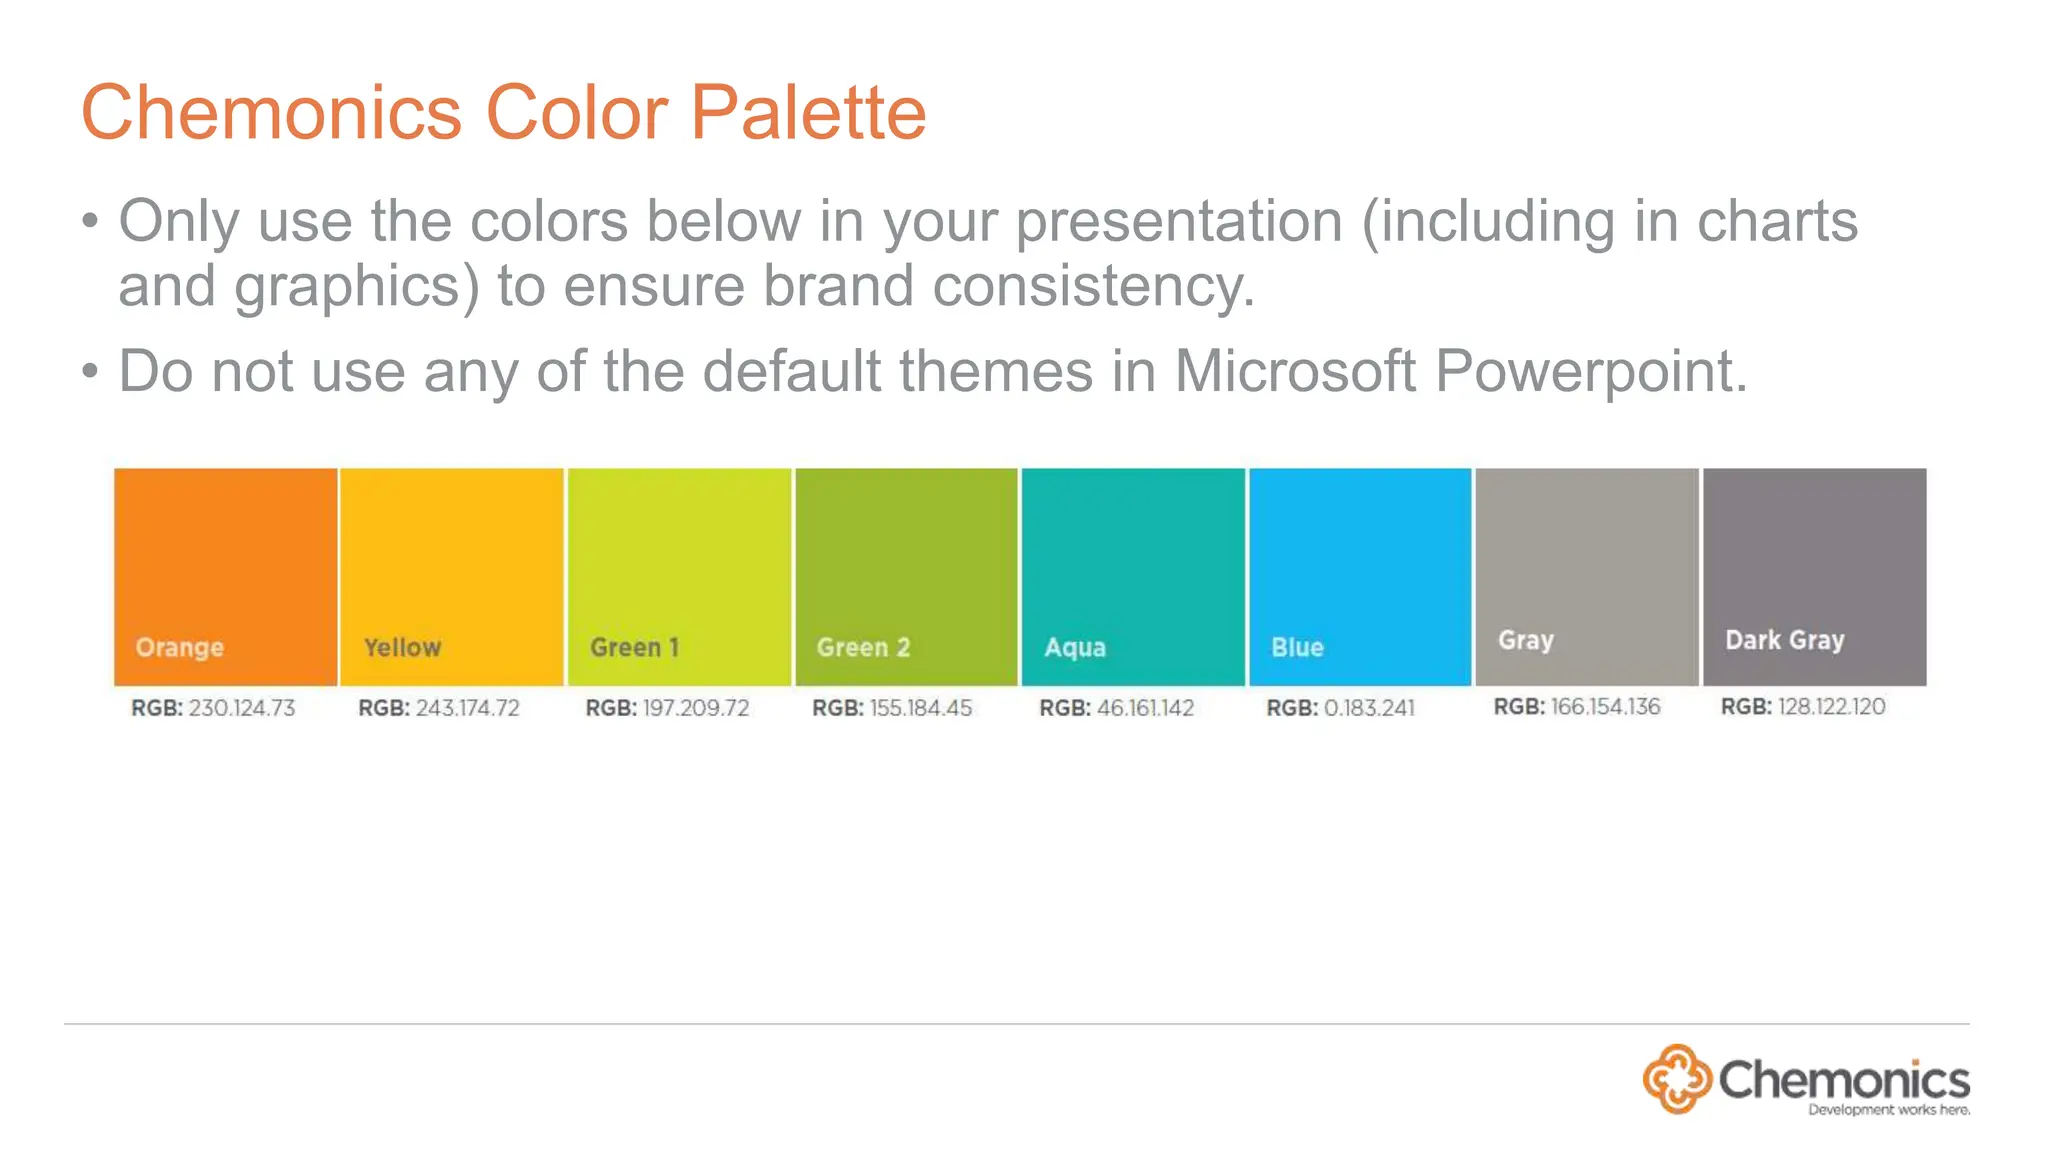Screen dimensions: 2048x1152
Task: Select the Orange RGB value 230.124.73
Action: click(213, 708)
